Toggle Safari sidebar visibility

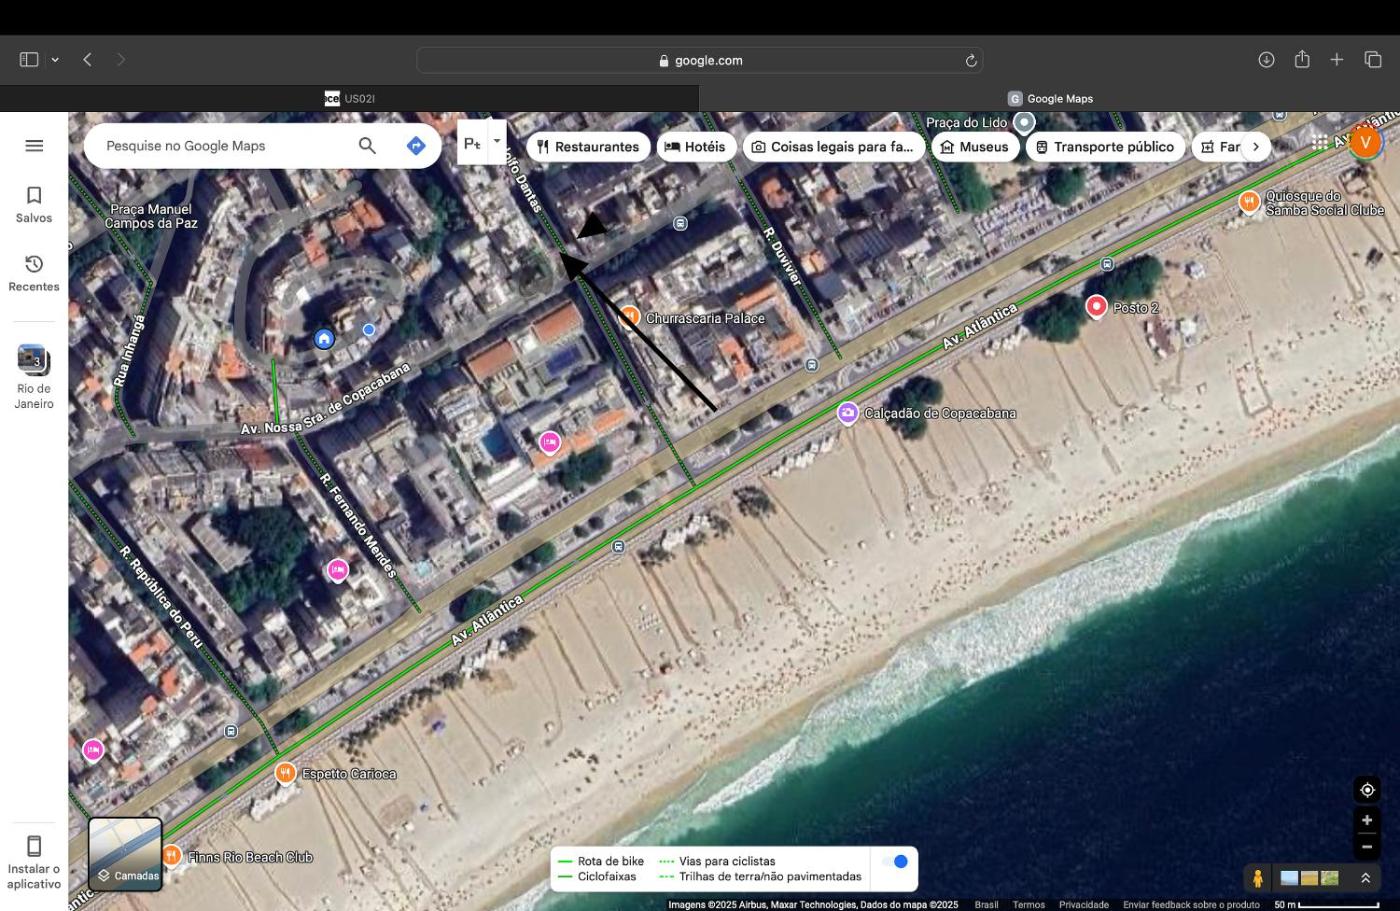29,60
